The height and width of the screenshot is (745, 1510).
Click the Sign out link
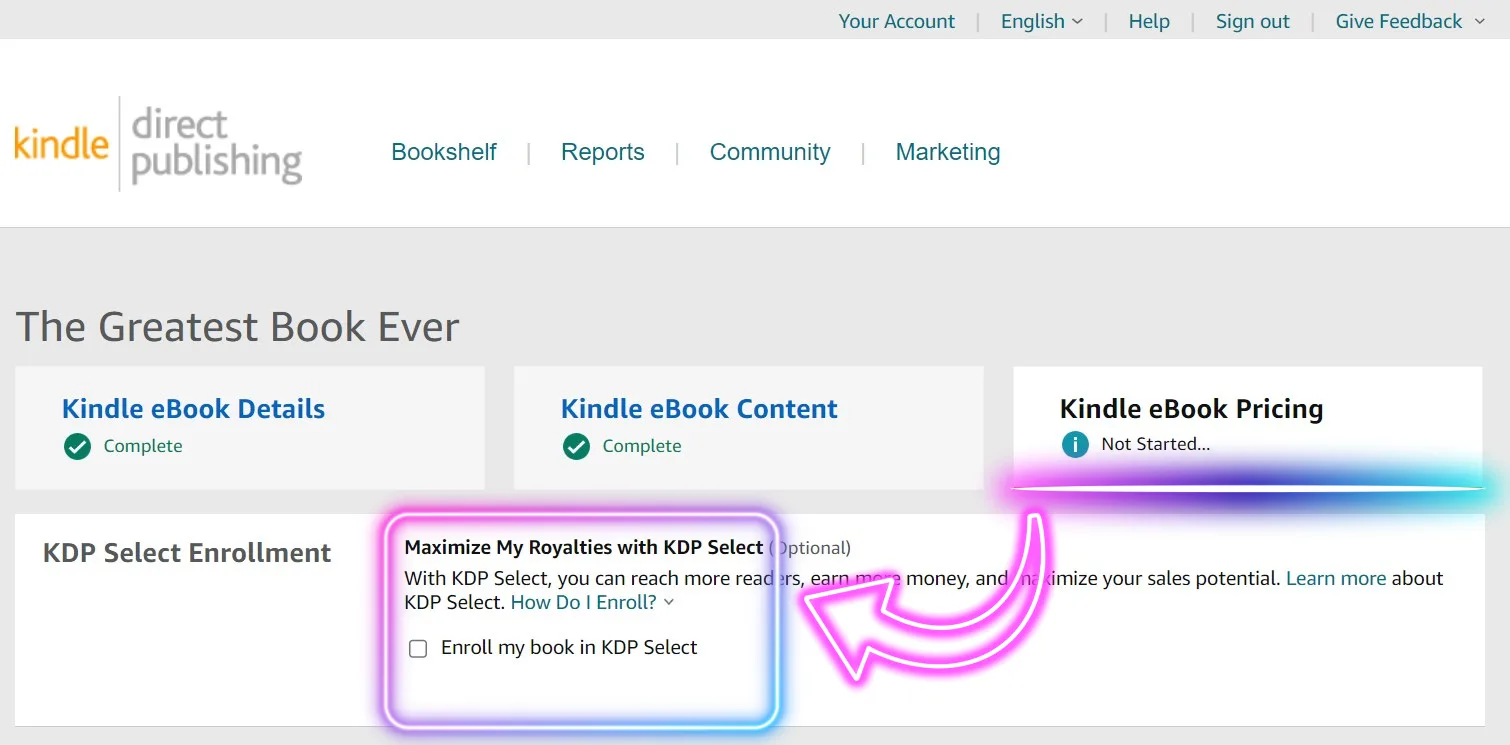click(1253, 21)
